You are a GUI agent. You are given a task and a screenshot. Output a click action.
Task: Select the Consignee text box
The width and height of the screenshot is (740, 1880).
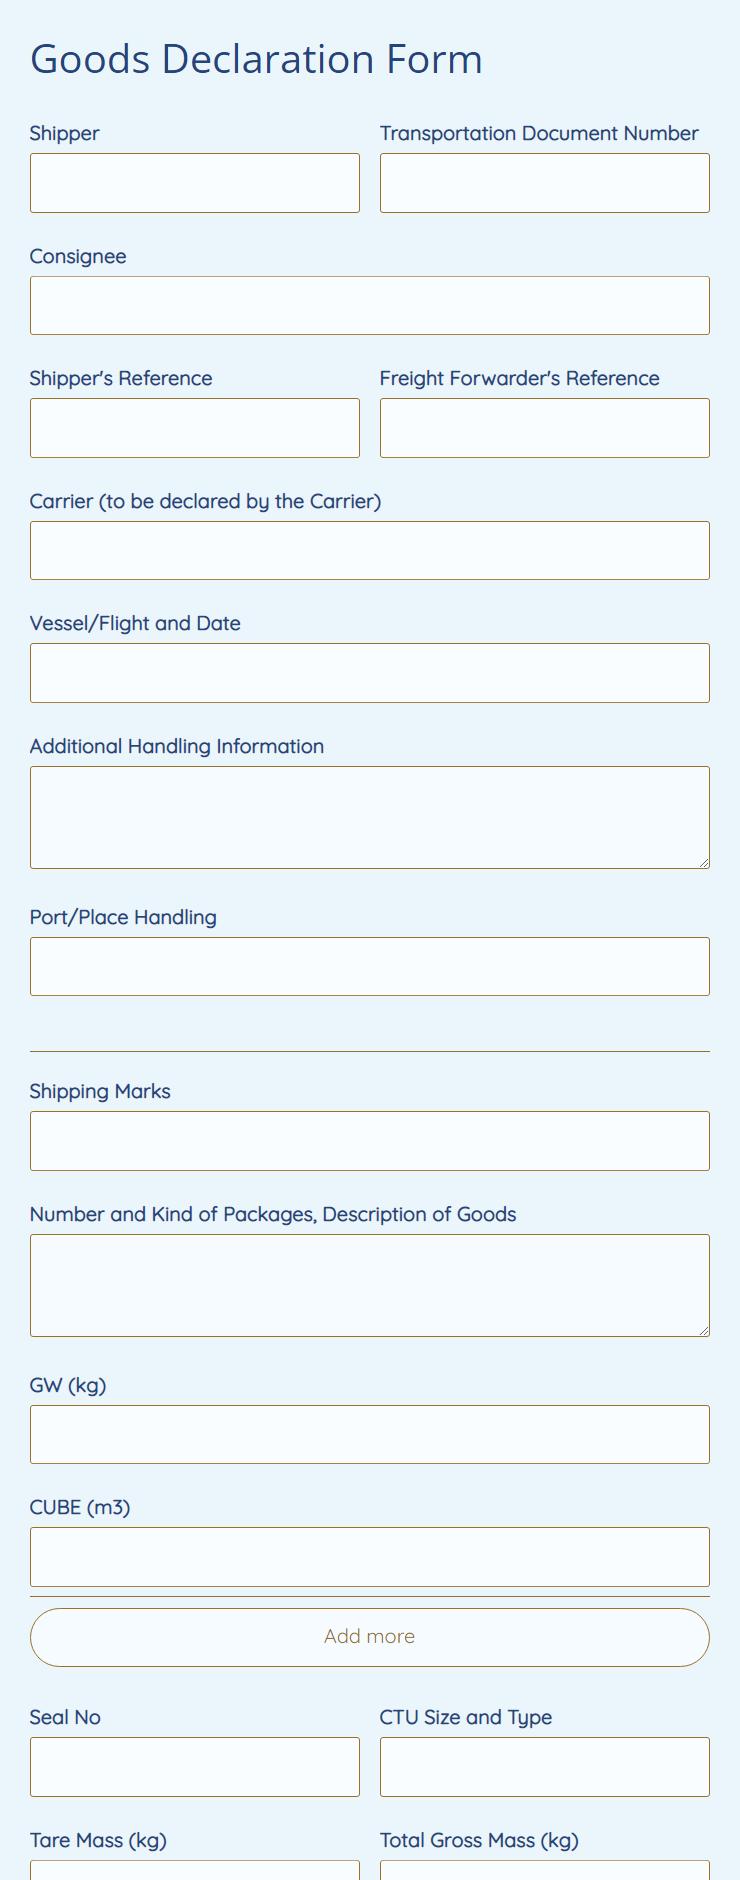coord(369,305)
